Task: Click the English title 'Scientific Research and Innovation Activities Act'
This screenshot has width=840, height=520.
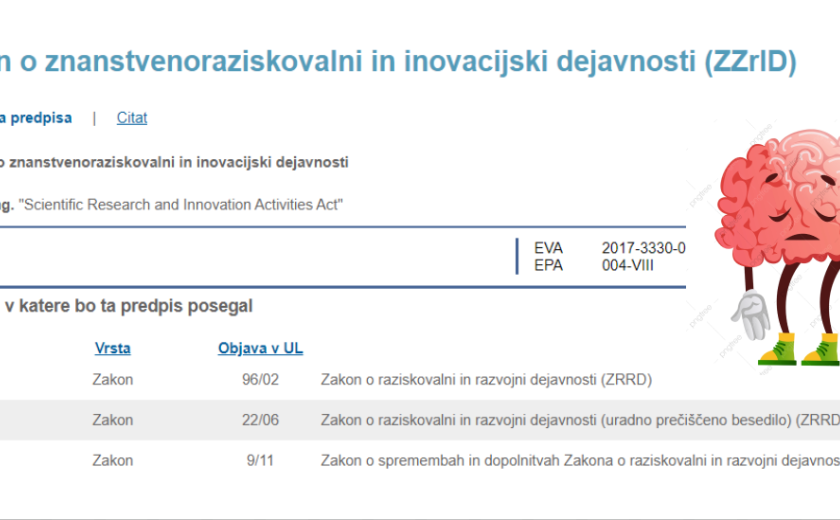Action: click(182, 204)
